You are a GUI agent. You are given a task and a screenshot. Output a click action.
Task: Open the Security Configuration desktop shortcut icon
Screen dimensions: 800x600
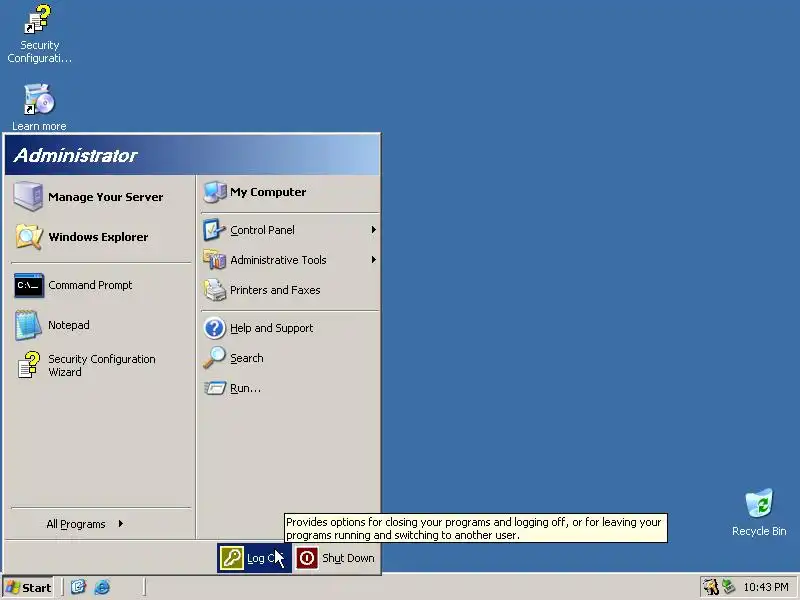click(38, 19)
